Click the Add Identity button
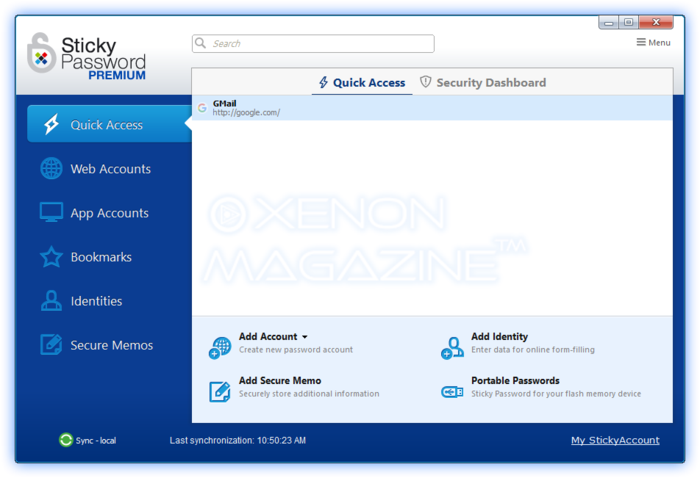700x478 pixels. (x=518, y=343)
